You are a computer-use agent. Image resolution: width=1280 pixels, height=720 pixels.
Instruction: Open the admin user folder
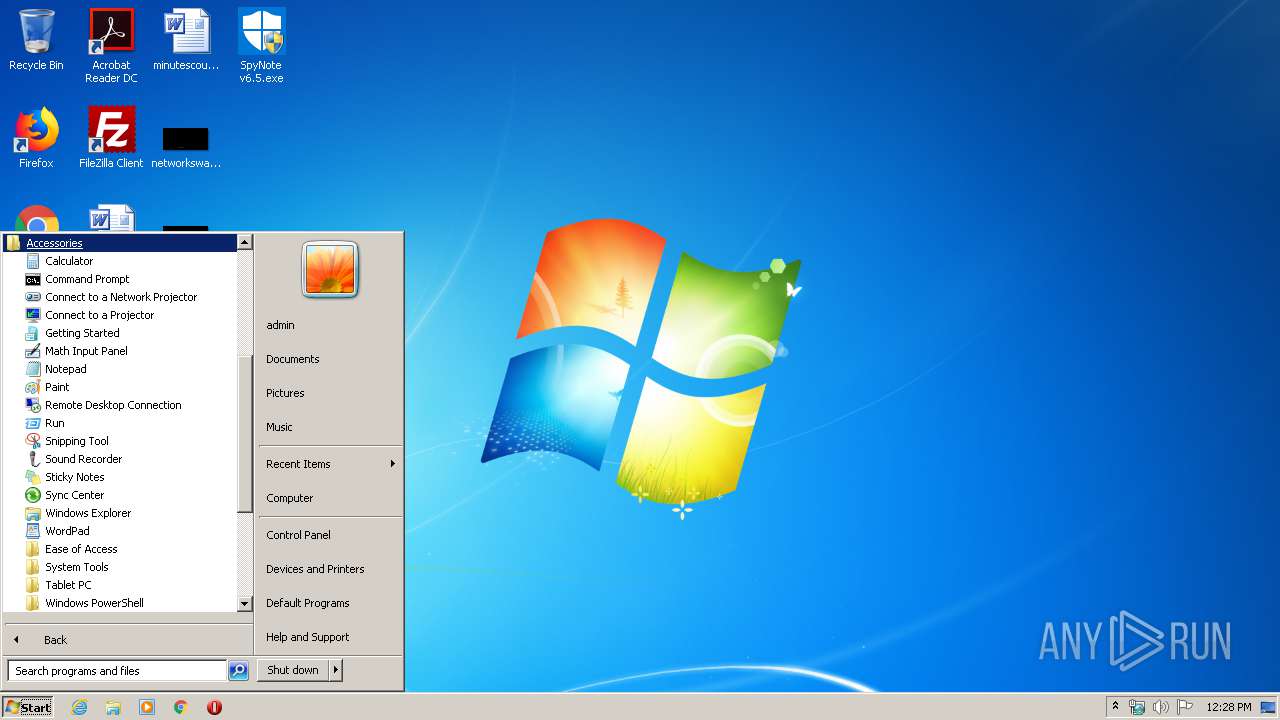tap(280, 325)
